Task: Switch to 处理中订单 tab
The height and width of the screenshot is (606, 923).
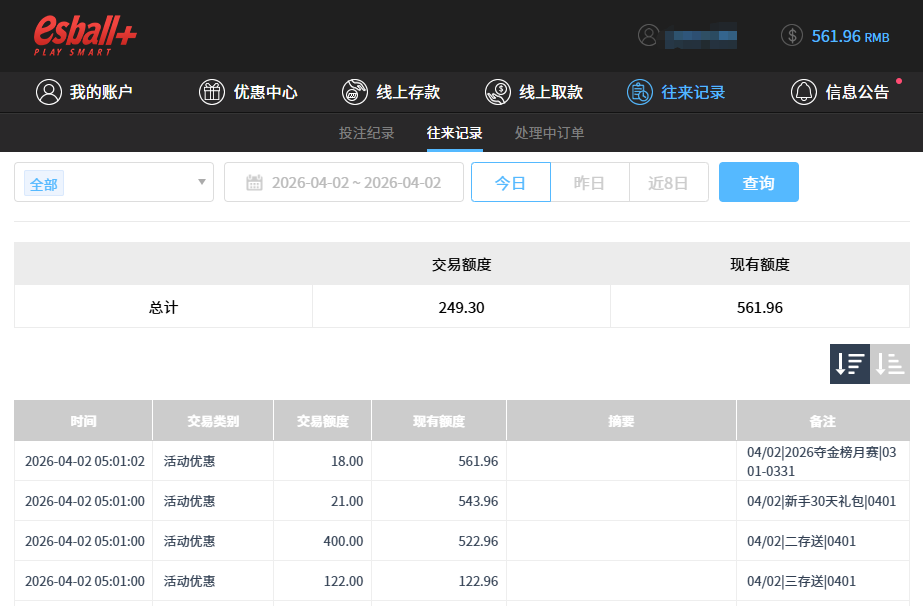Action: coord(549,133)
